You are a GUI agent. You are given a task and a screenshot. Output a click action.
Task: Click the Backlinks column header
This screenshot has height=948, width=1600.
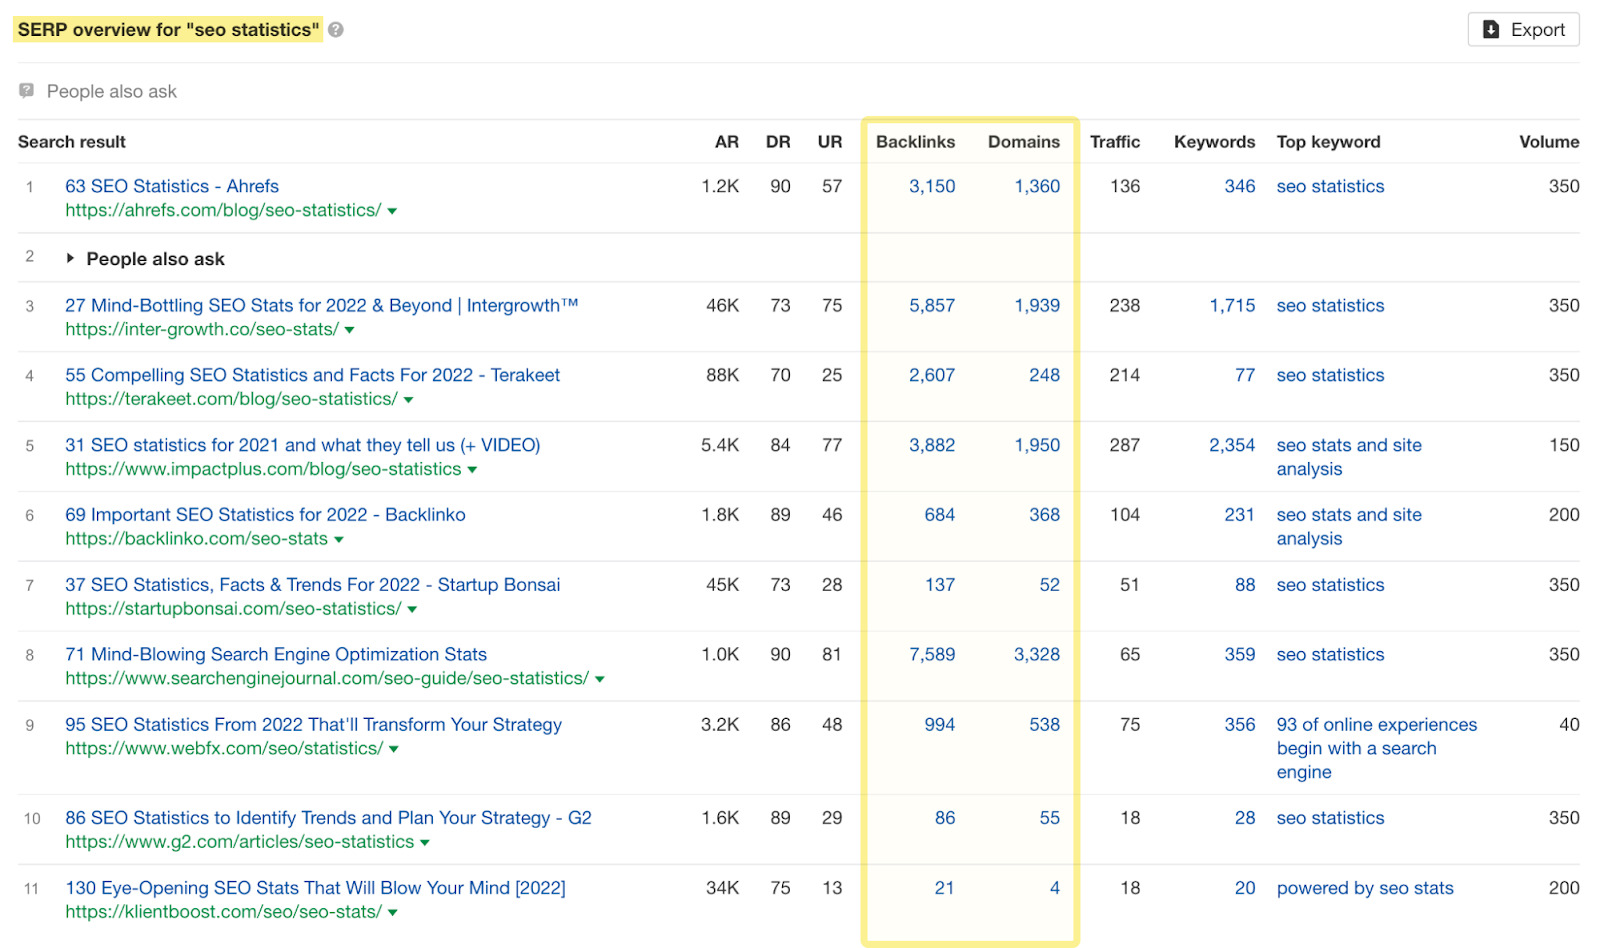(x=915, y=142)
